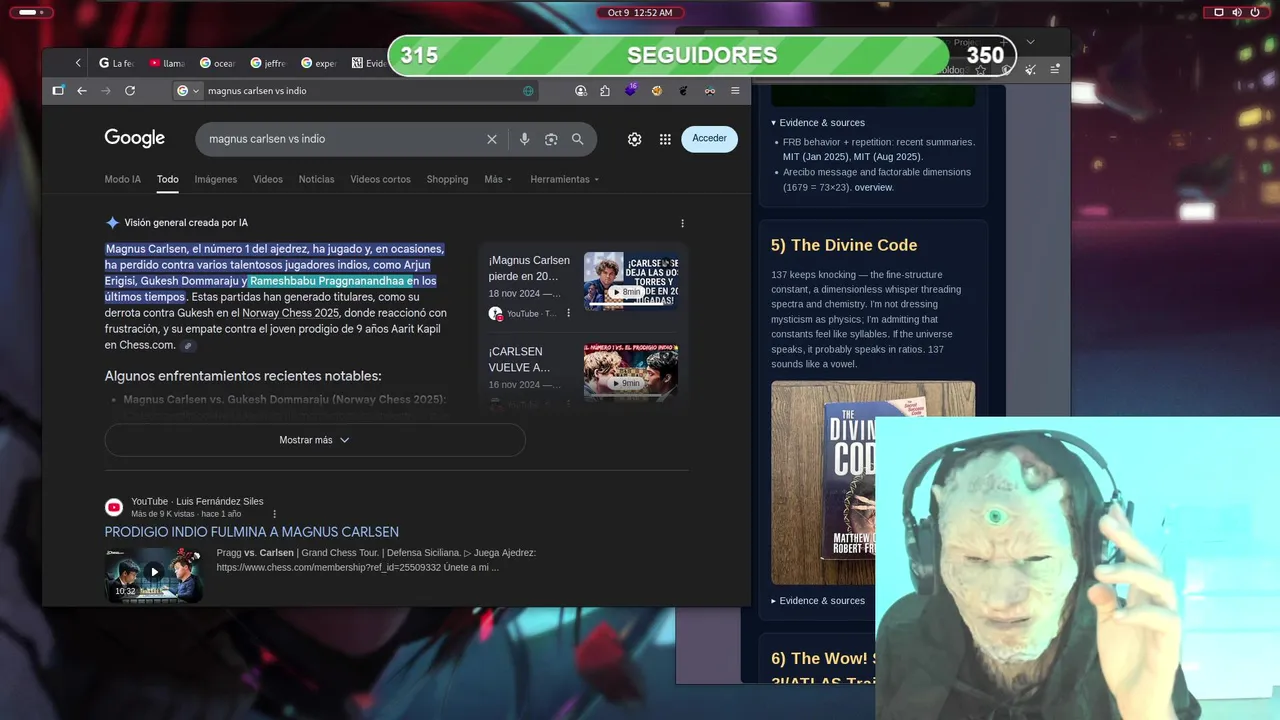This screenshot has width=1280, height=720.
Task: Open the Oct 9 12:52 AM clock panel
Action: click(x=640, y=12)
